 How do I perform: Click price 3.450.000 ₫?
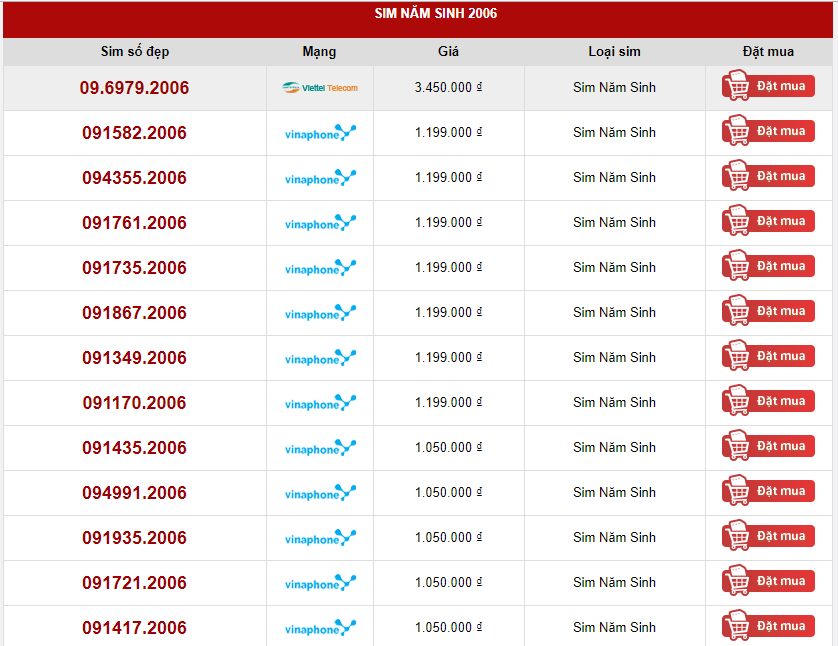click(x=448, y=87)
